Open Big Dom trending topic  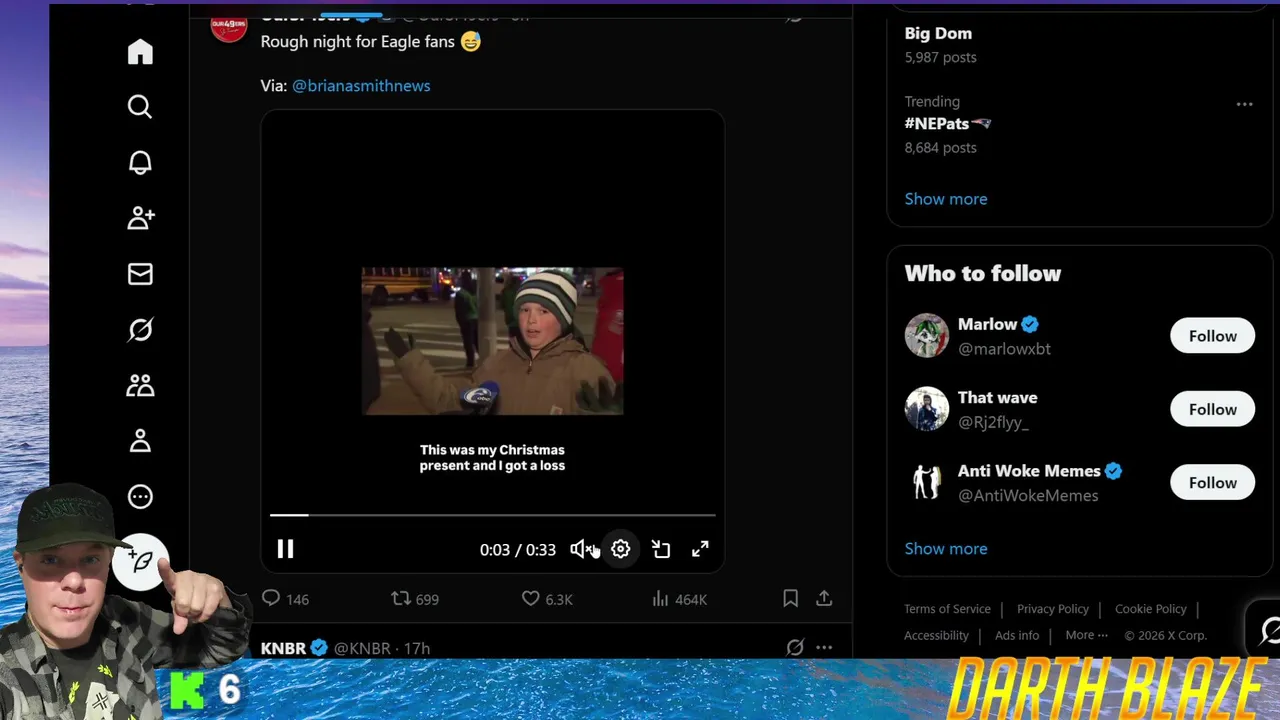[938, 33]
